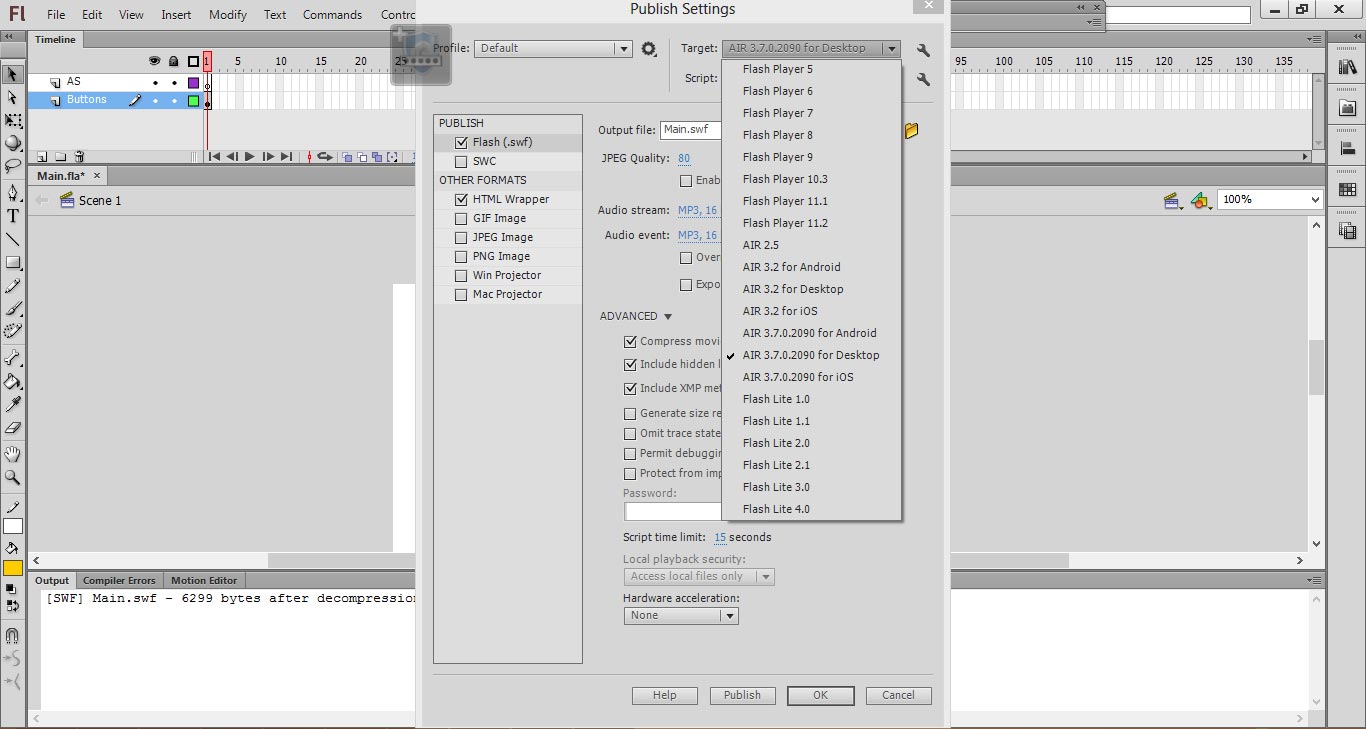Cancel the Publish Settings dialog
Image resolution: width=1366 pixels, height=729 pixels.
(x=898, y=696)
